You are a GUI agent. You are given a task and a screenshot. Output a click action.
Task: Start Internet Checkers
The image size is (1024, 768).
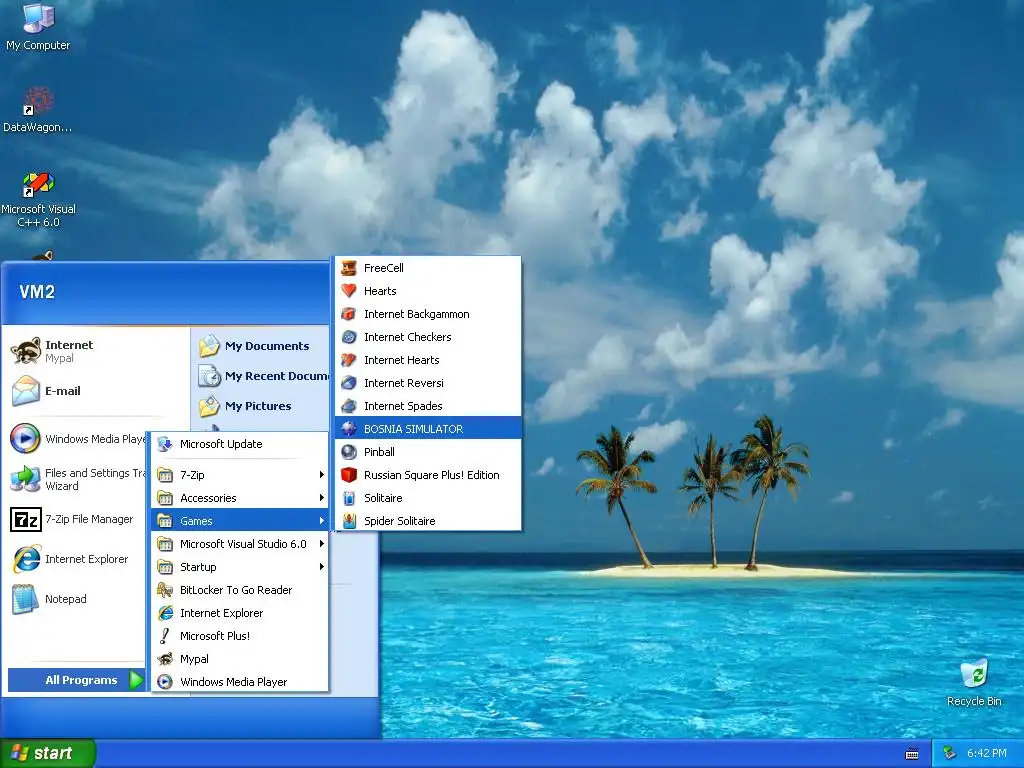point(428,337)
